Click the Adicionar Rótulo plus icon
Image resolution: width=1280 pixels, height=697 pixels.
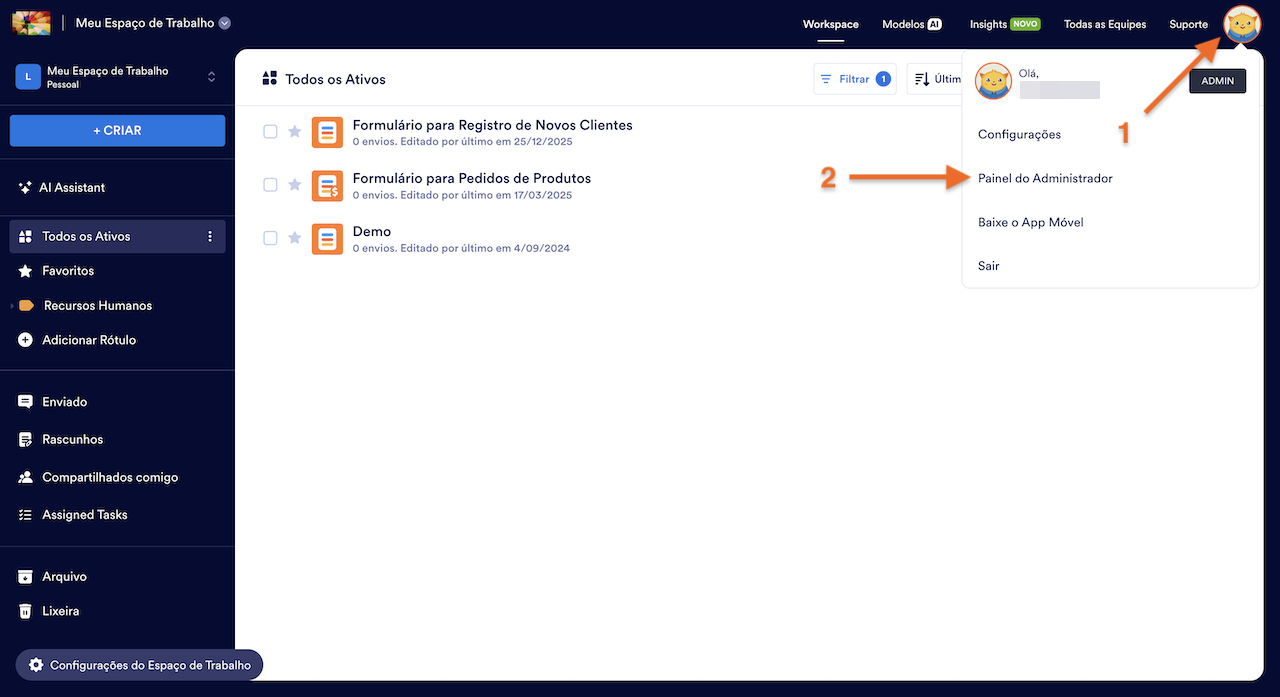point(25,340)
